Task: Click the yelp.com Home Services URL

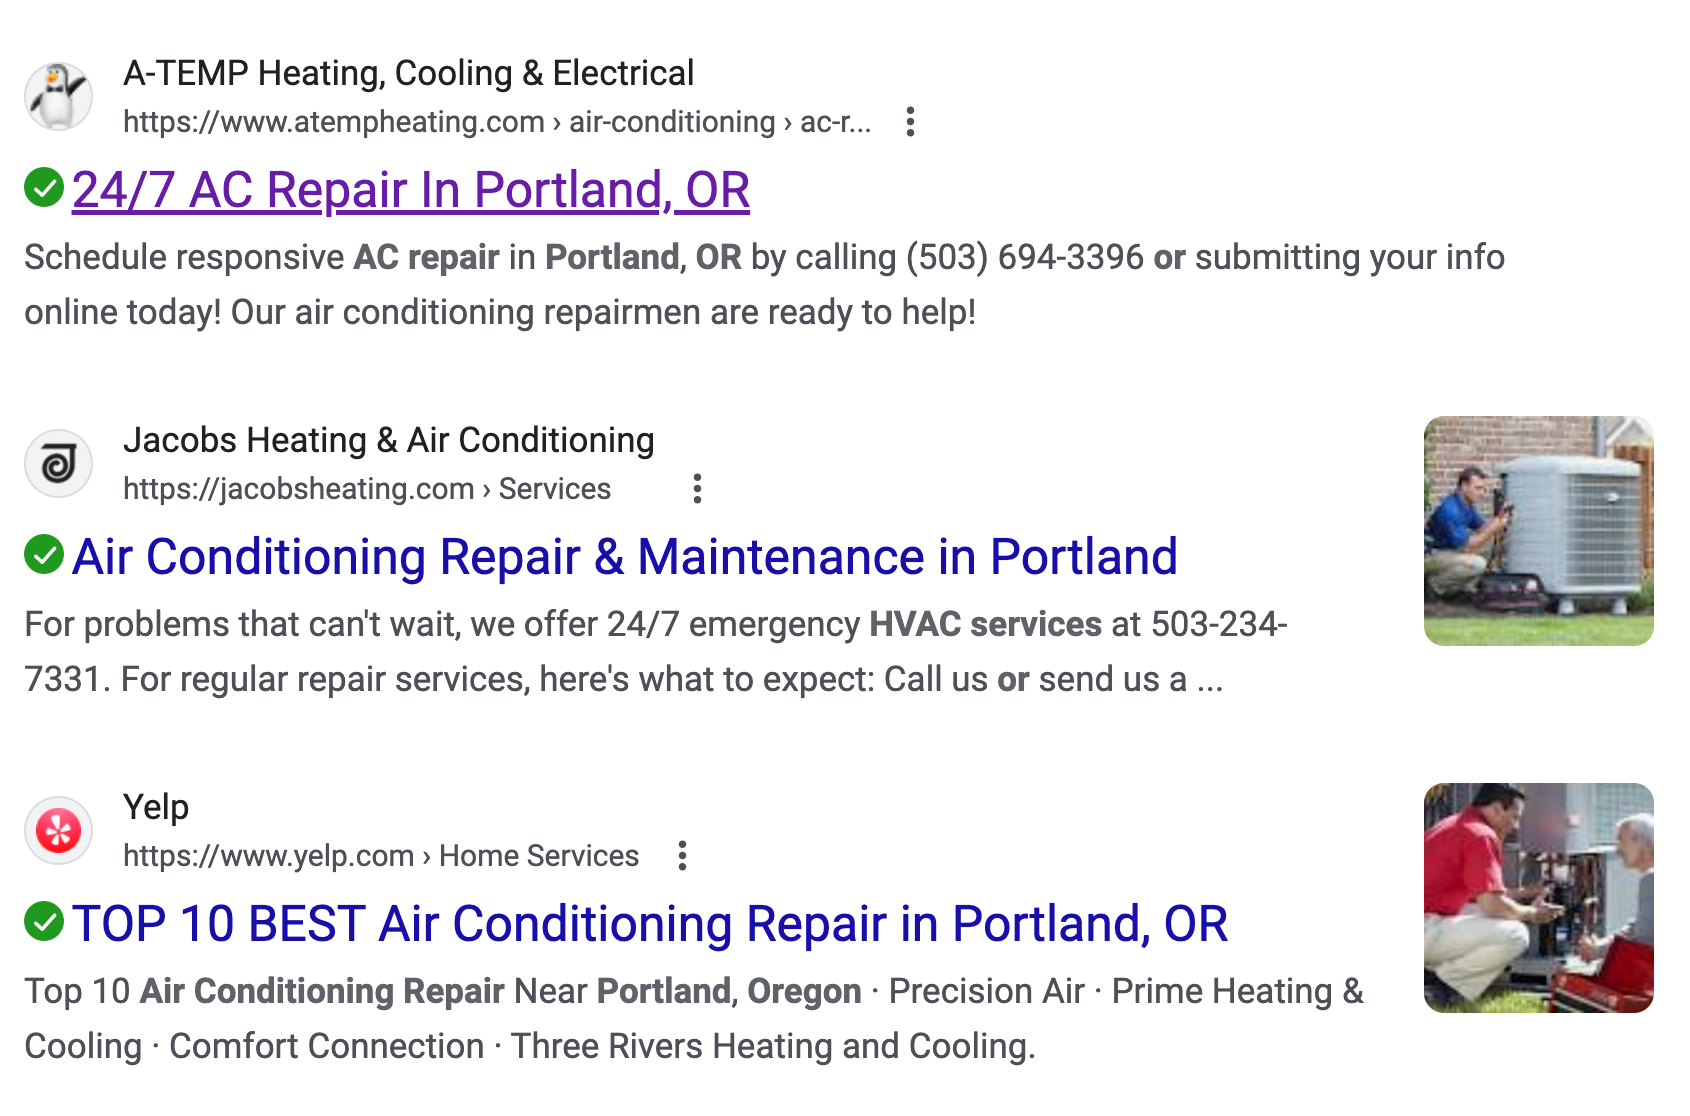Action: point(380,856)
